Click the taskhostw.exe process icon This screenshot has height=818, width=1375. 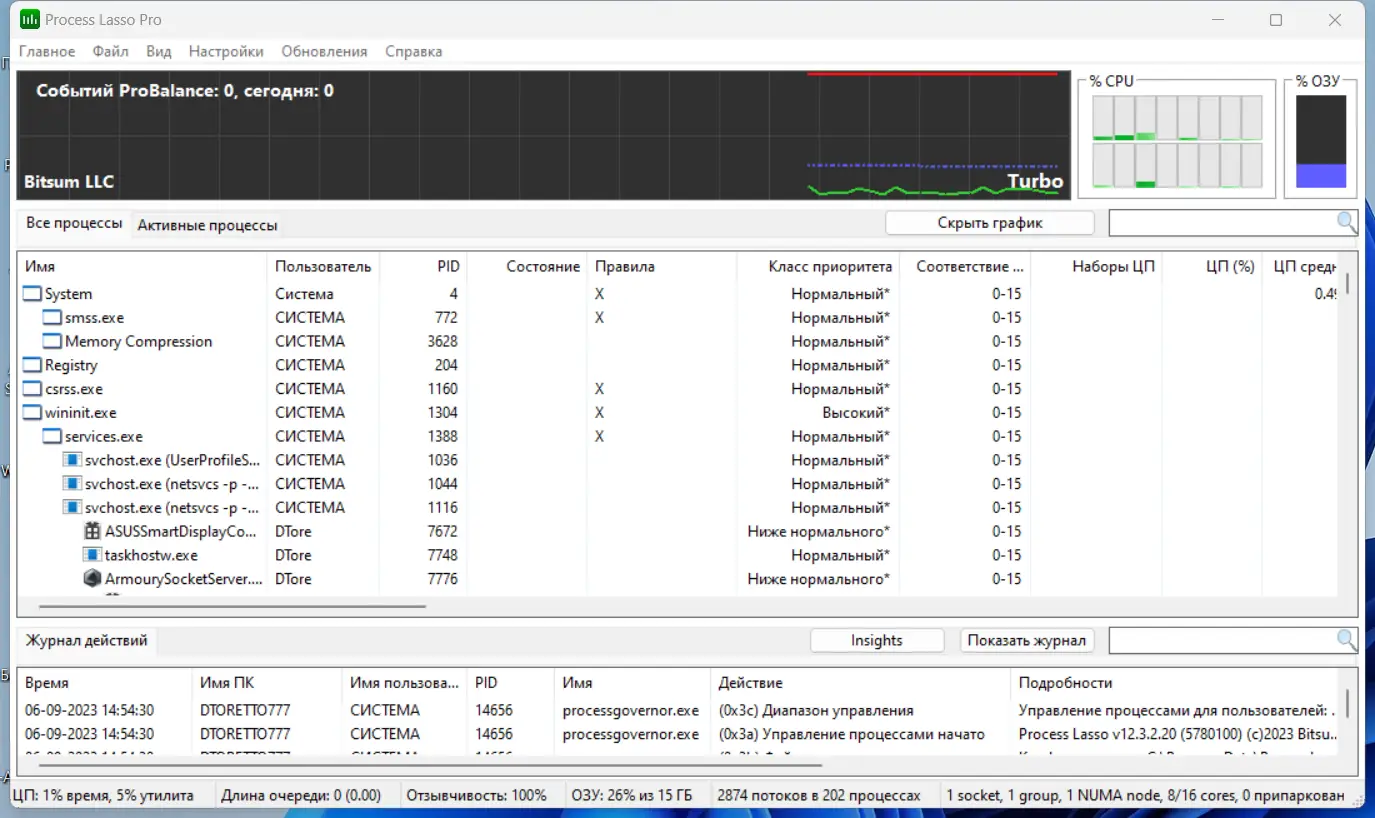click(91, 555)
